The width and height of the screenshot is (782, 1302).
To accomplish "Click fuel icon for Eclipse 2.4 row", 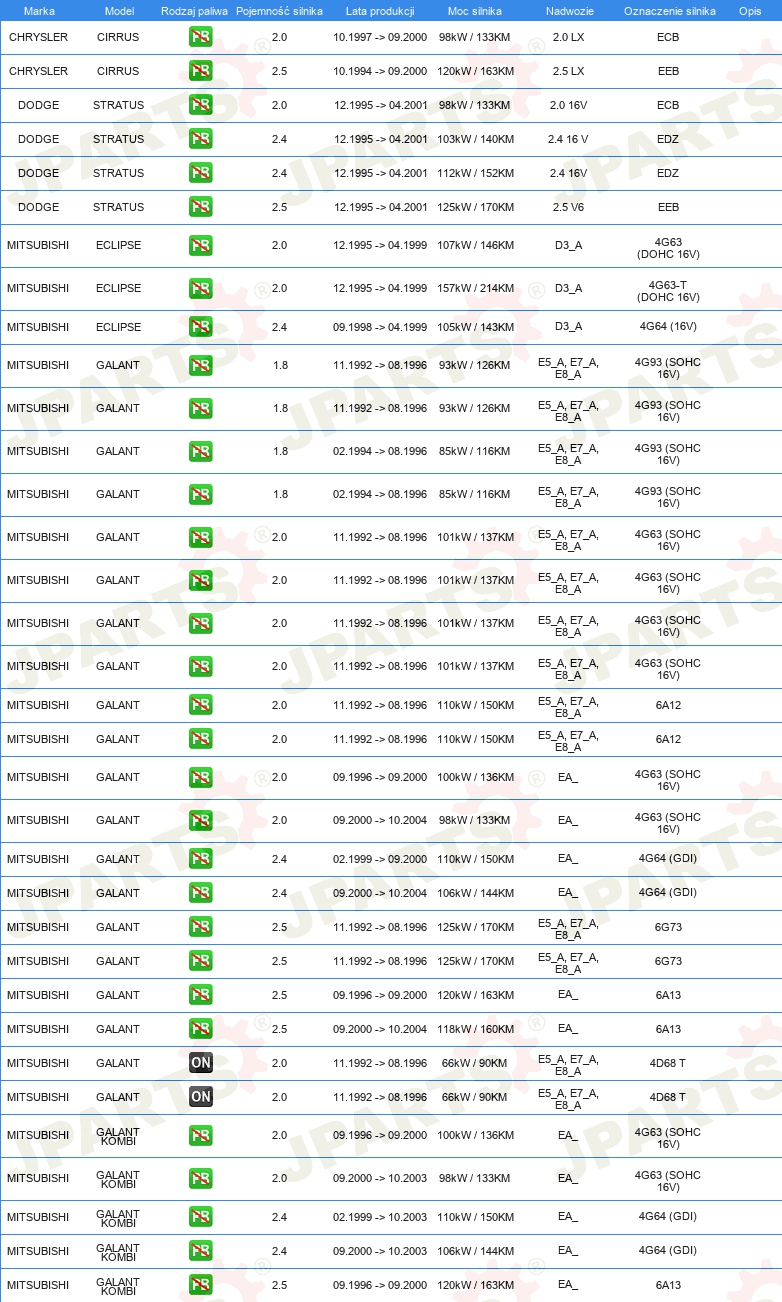I will pyautogui.click(x=200, y=327).
